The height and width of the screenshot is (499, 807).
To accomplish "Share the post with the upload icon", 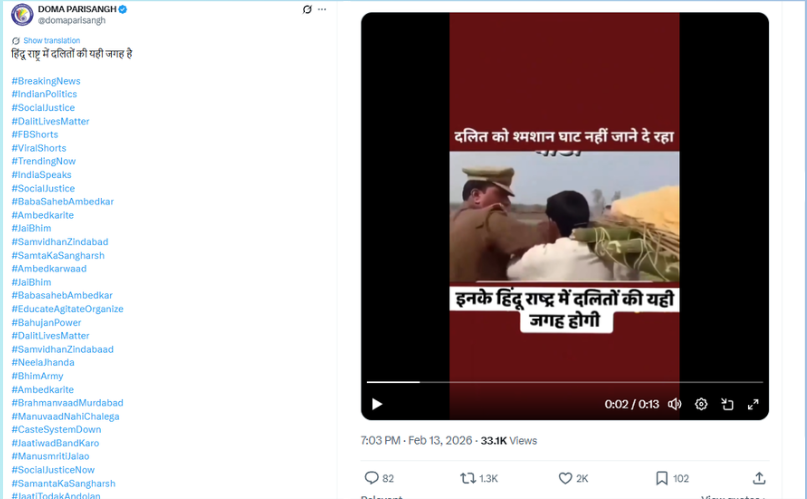I will coord(759,478).
